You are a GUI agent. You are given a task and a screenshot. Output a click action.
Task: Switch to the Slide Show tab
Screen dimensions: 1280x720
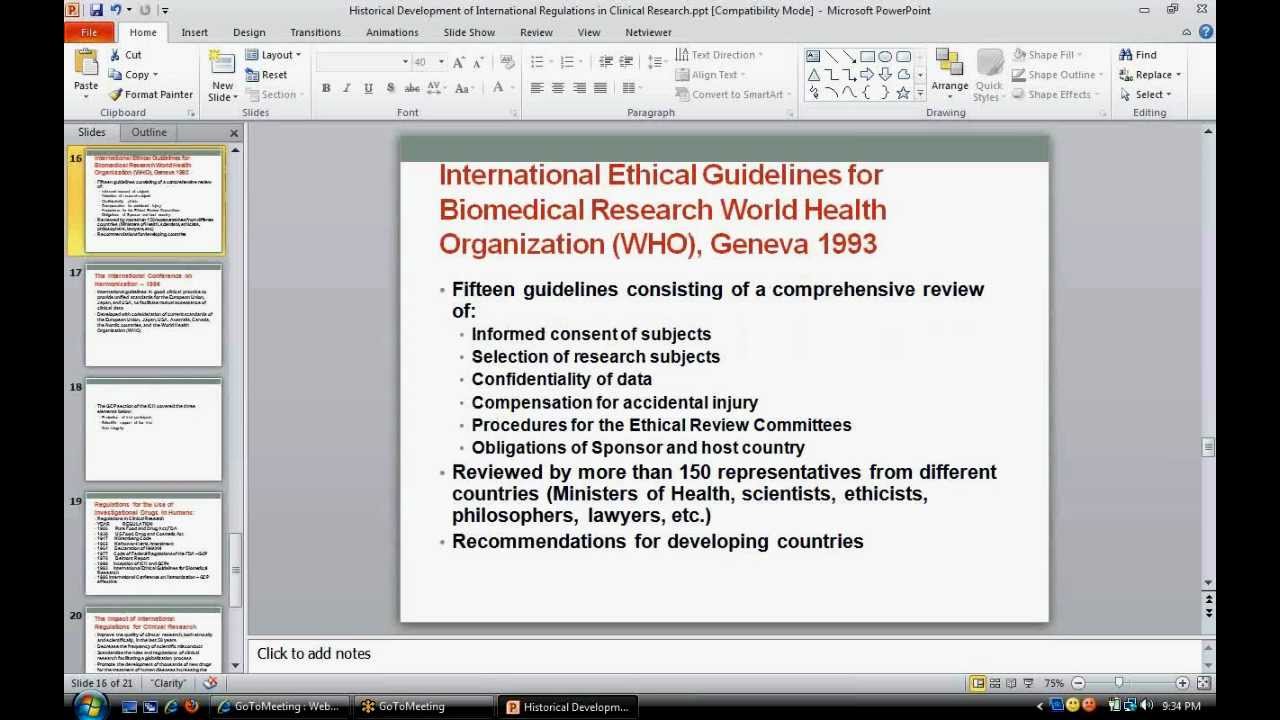469,32
